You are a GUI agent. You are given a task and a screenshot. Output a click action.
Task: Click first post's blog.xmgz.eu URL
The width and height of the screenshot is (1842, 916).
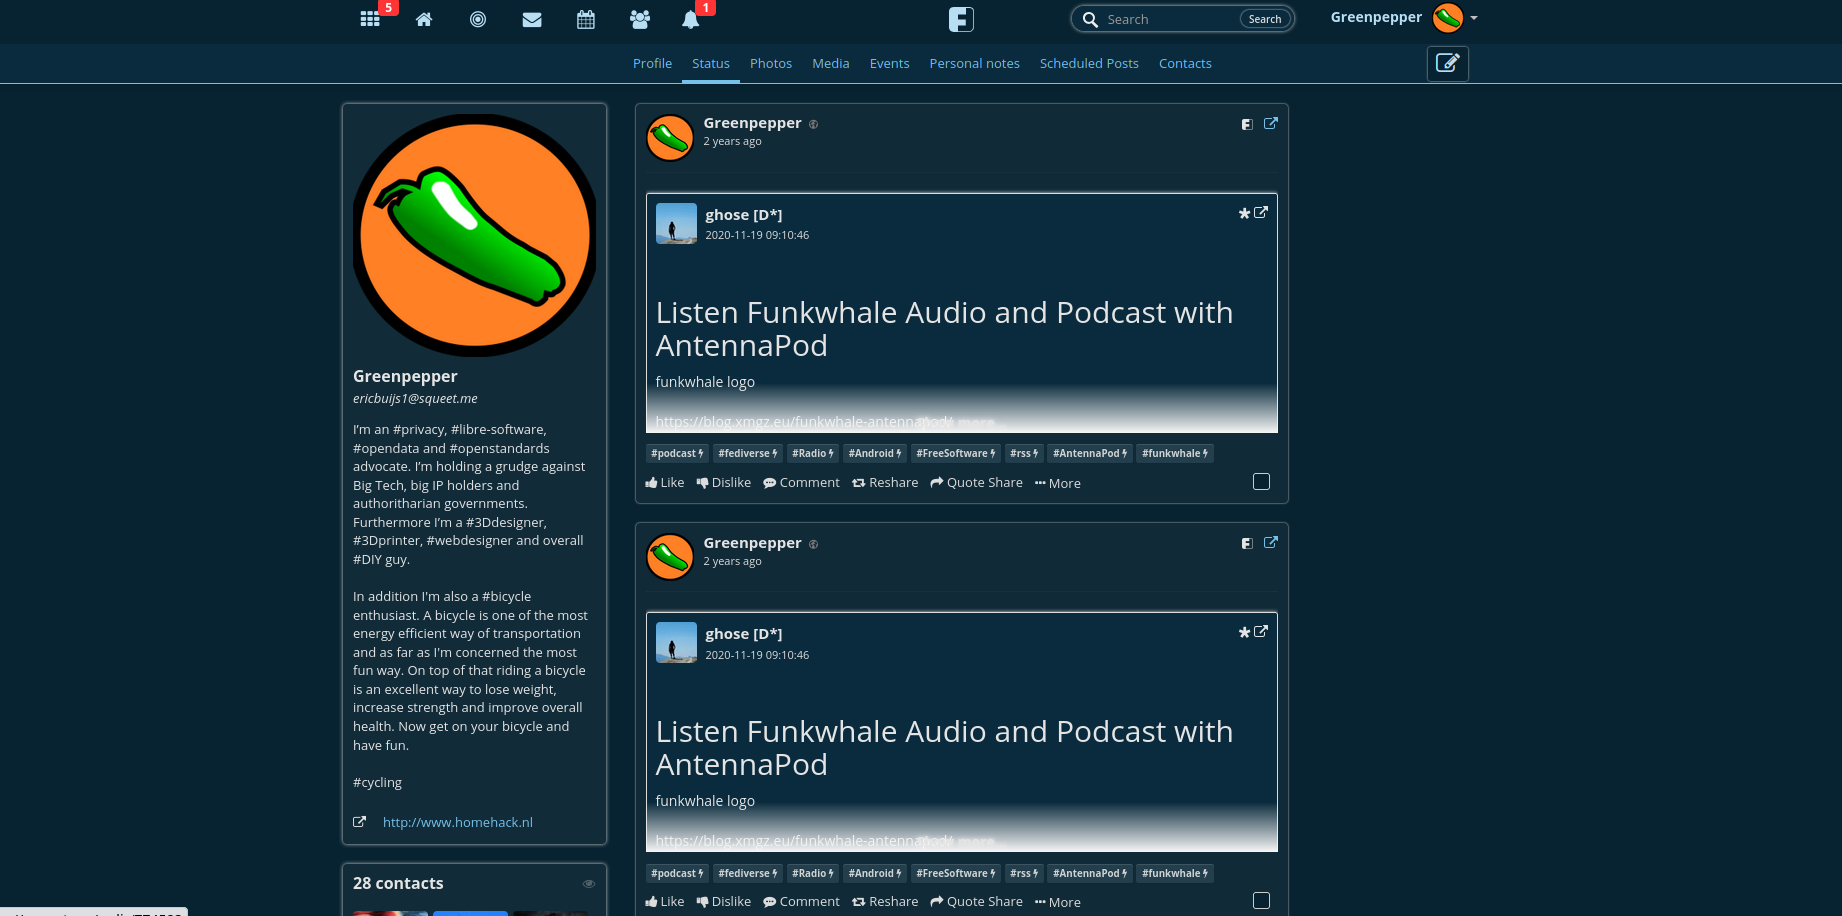point(803,422)
